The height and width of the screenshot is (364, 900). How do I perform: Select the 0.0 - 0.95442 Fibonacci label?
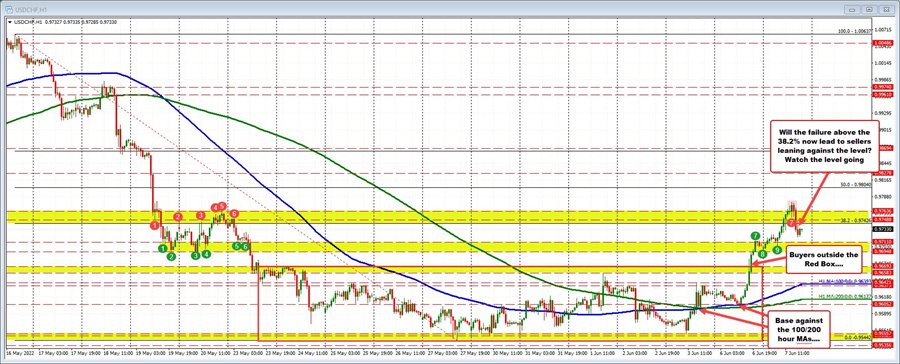tap(858, 337)
